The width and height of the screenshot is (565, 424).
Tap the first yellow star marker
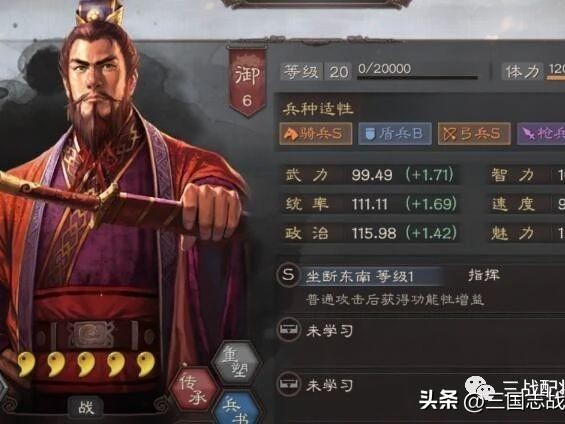[x=26, y=365]
